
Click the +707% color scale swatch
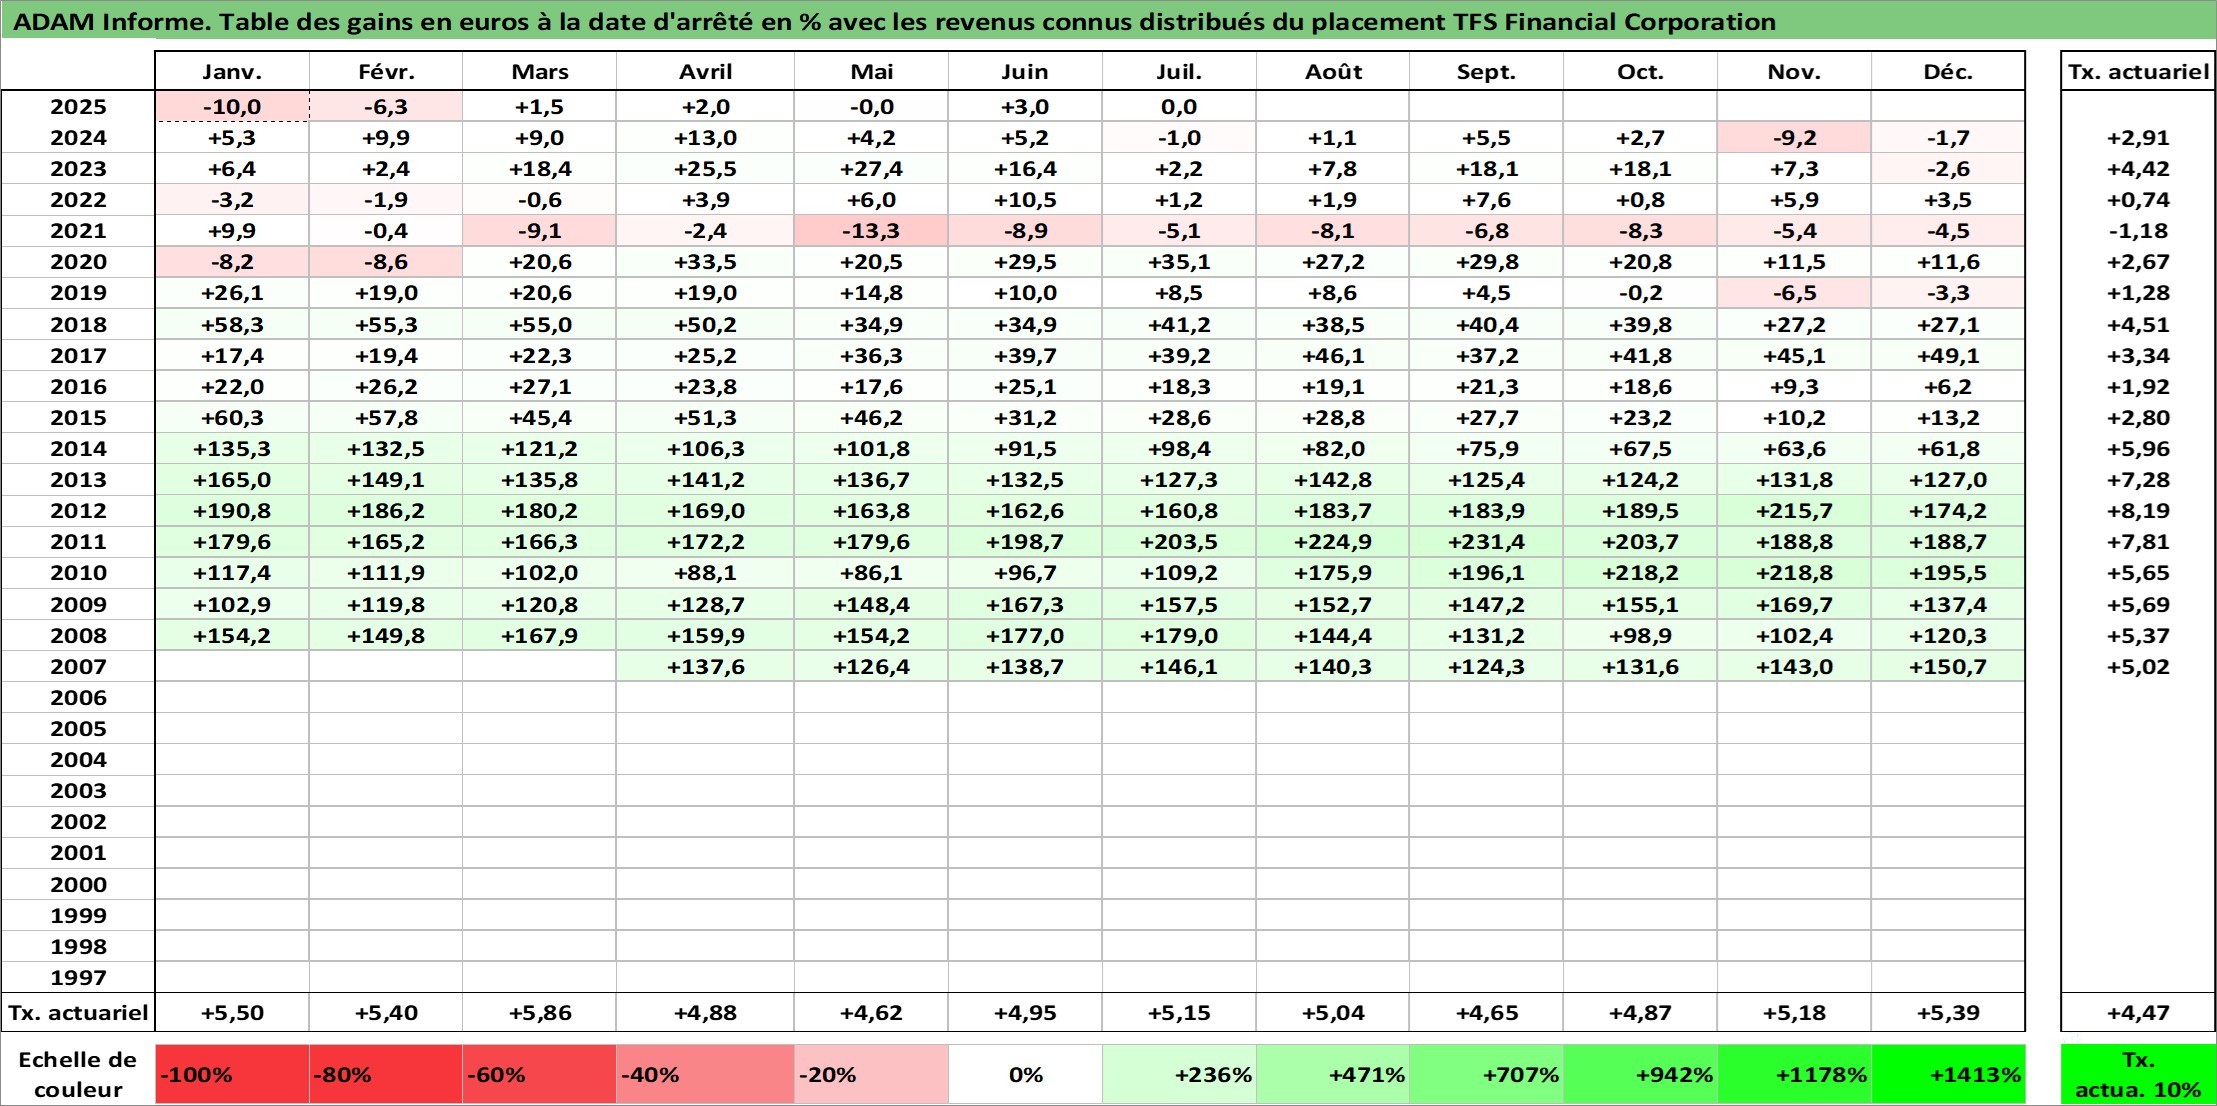pyautogui.click(x=1486, y=1075)
